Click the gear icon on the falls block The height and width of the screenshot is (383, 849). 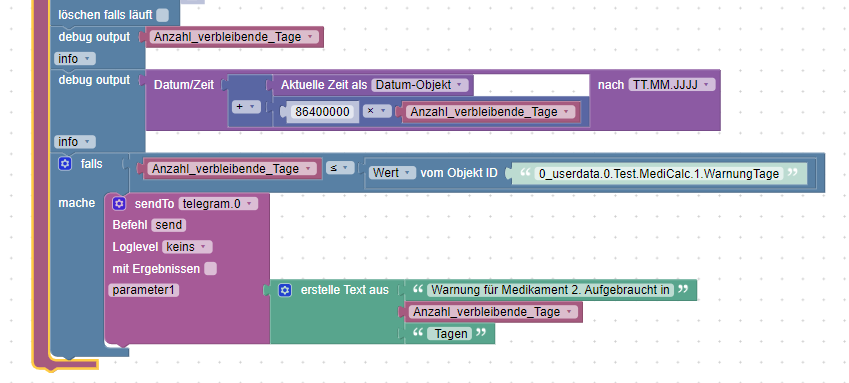tap(65, 164)
